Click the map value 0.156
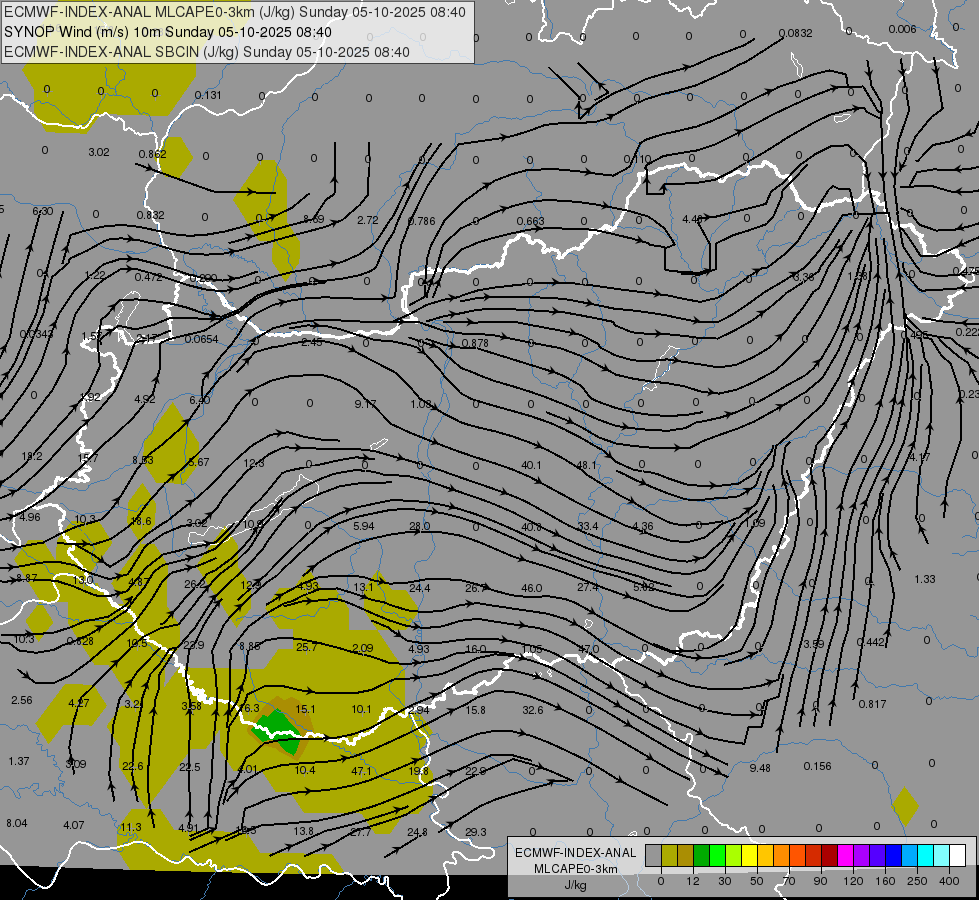This screenshot has width=979, height=900. point(817,766)
